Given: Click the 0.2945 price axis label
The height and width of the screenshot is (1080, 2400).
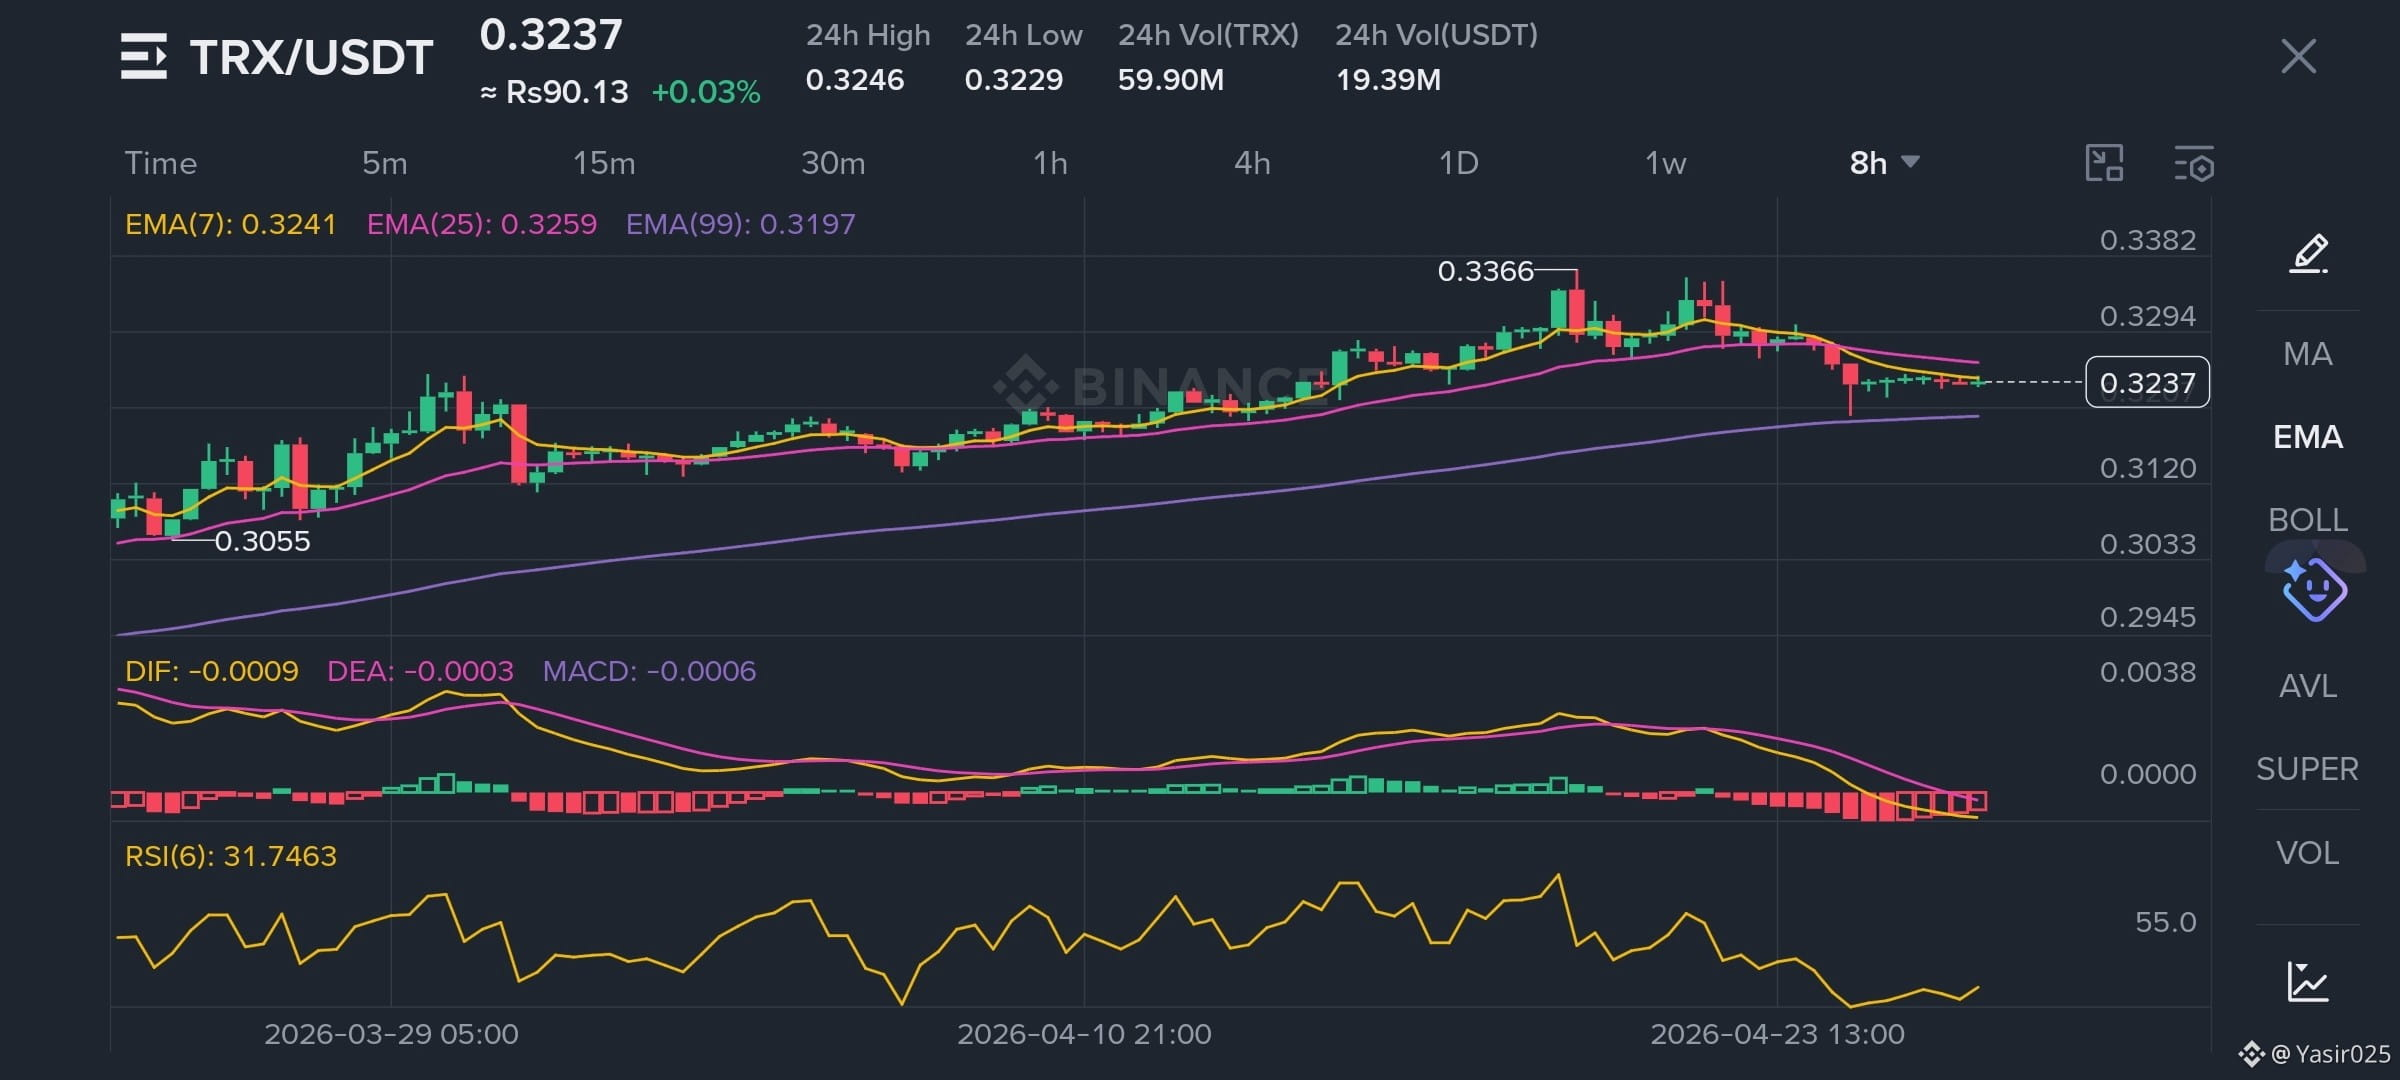Looking at the screenshot, I should click(2148, 617).
